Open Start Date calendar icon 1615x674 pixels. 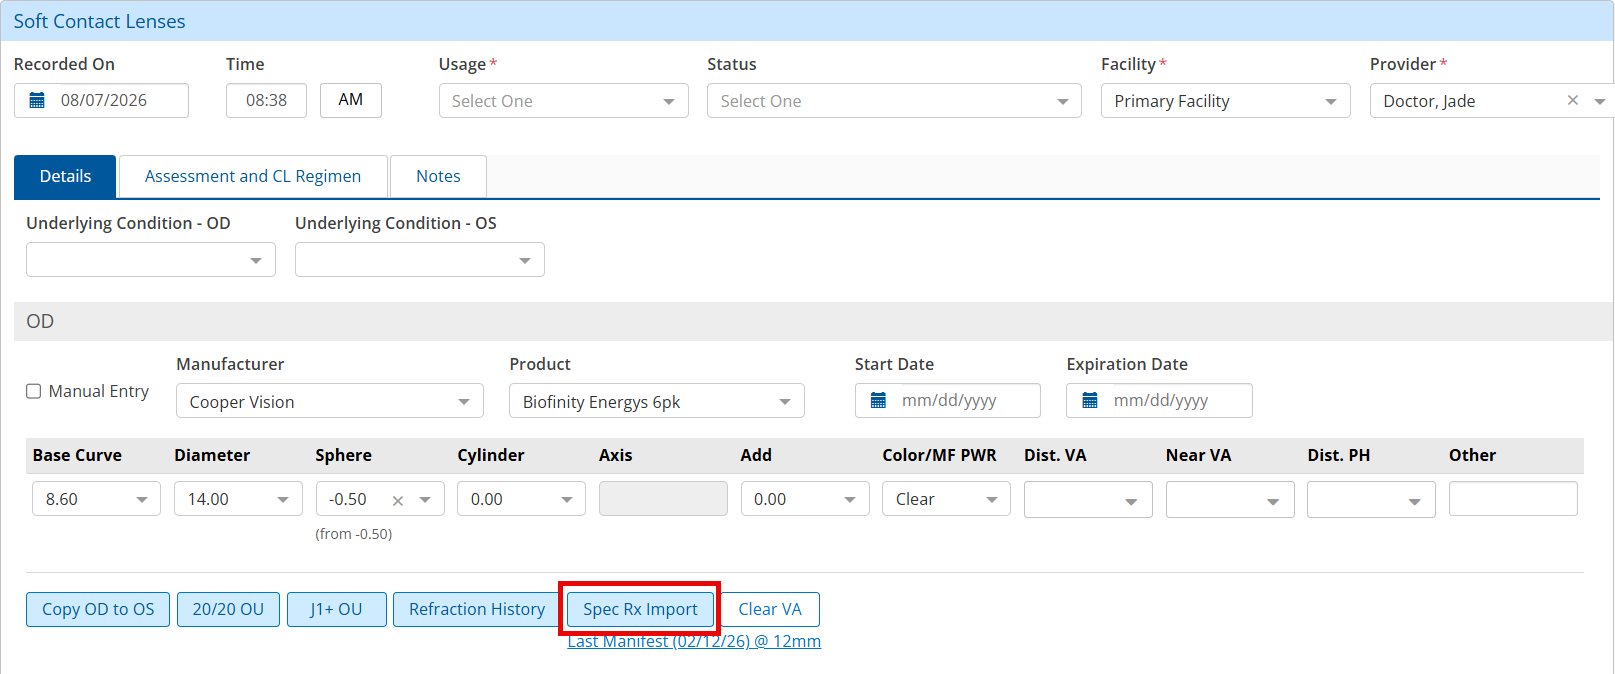pyautogui.click(x=878, y=400)
